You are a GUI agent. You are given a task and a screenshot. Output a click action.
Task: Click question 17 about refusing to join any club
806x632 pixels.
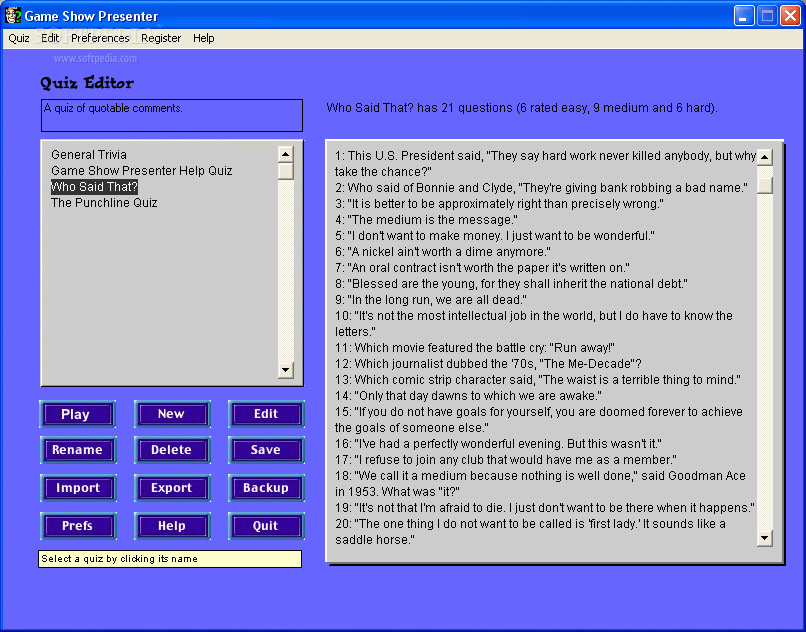coord(506,459)
